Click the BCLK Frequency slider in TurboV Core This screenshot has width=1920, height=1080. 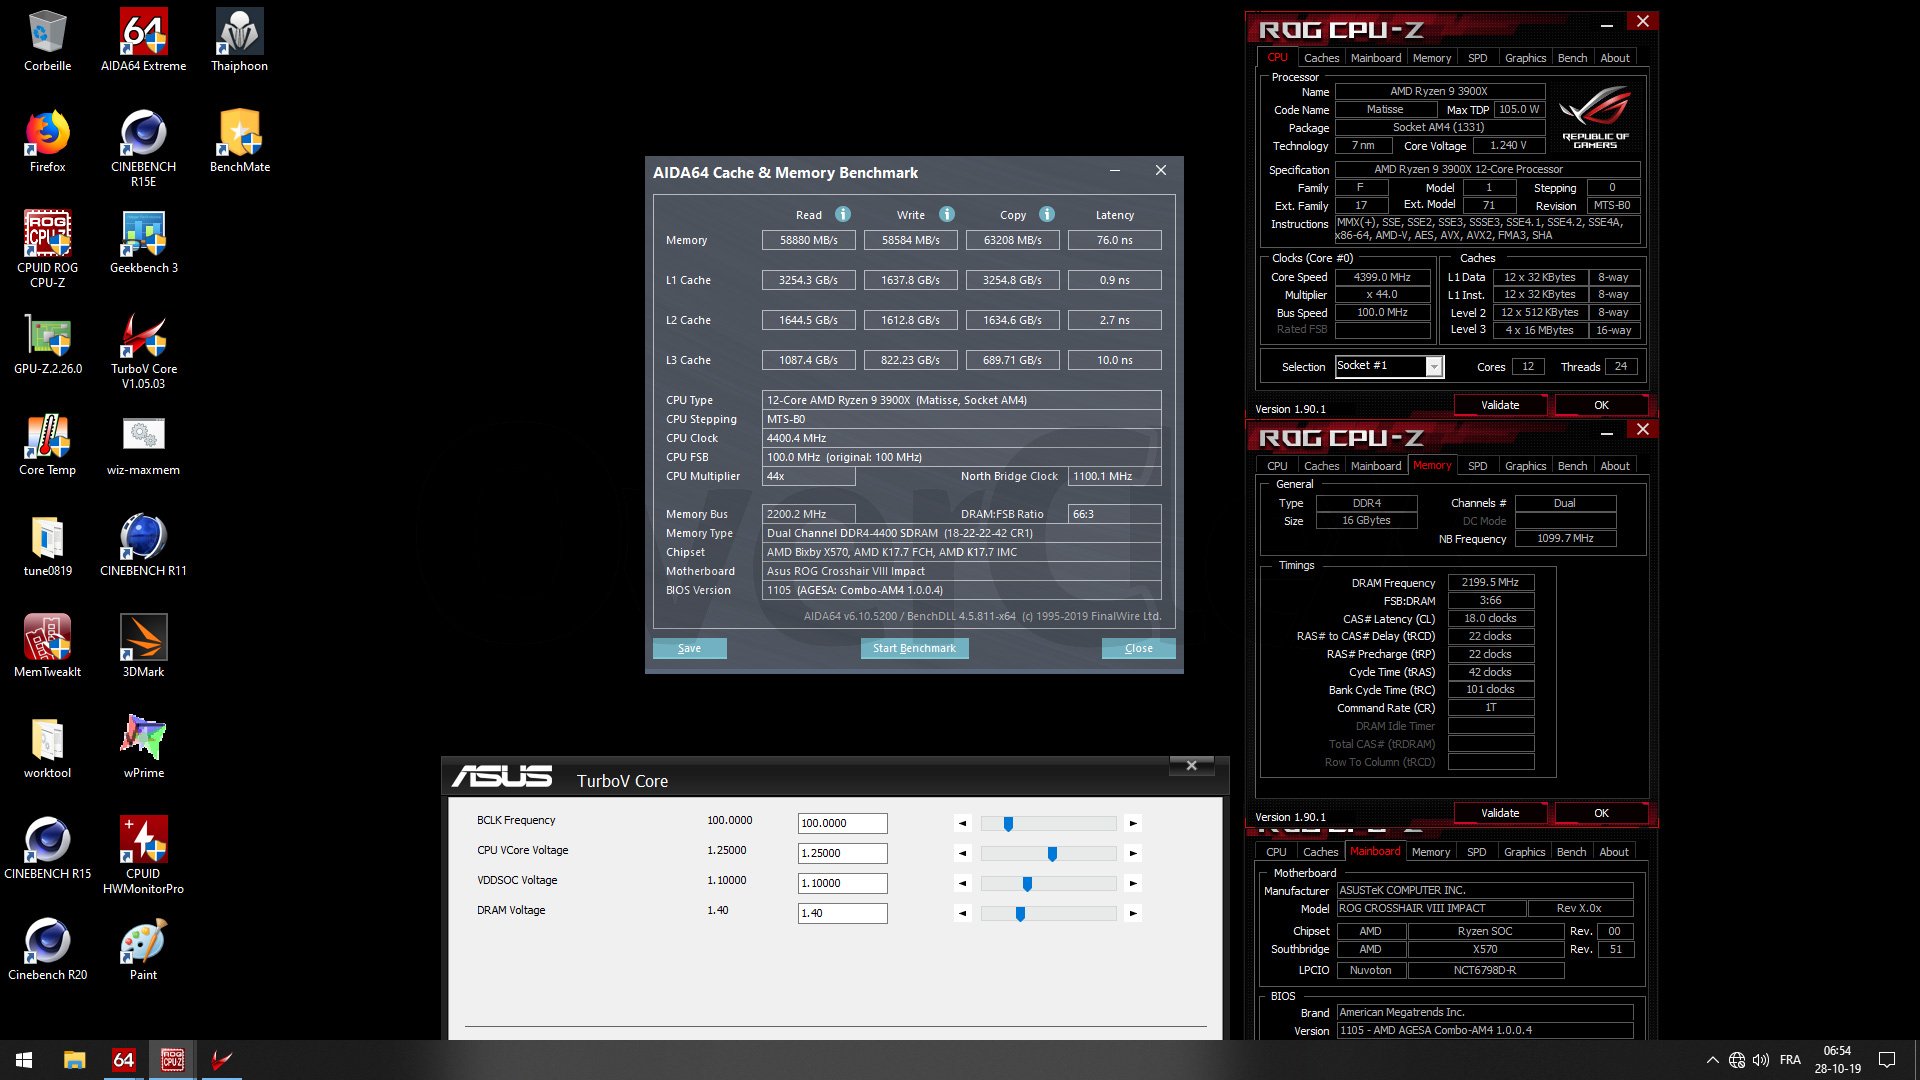1048,824
